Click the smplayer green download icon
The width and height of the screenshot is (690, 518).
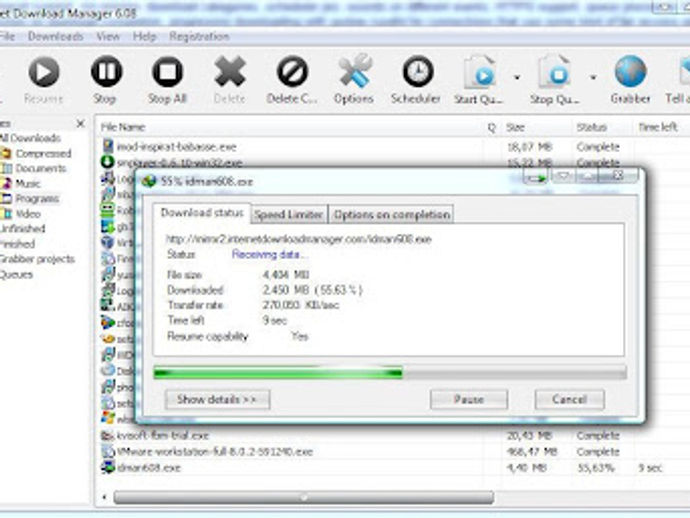108,162
